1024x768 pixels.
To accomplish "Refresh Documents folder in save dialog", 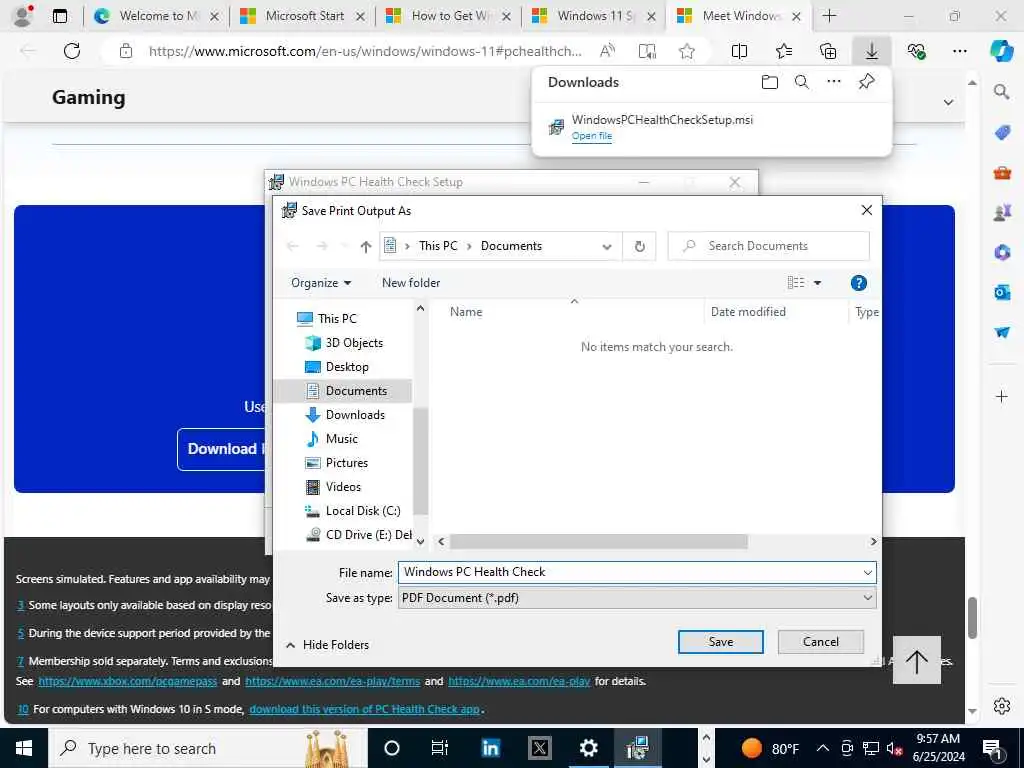I will coord(640,246).
